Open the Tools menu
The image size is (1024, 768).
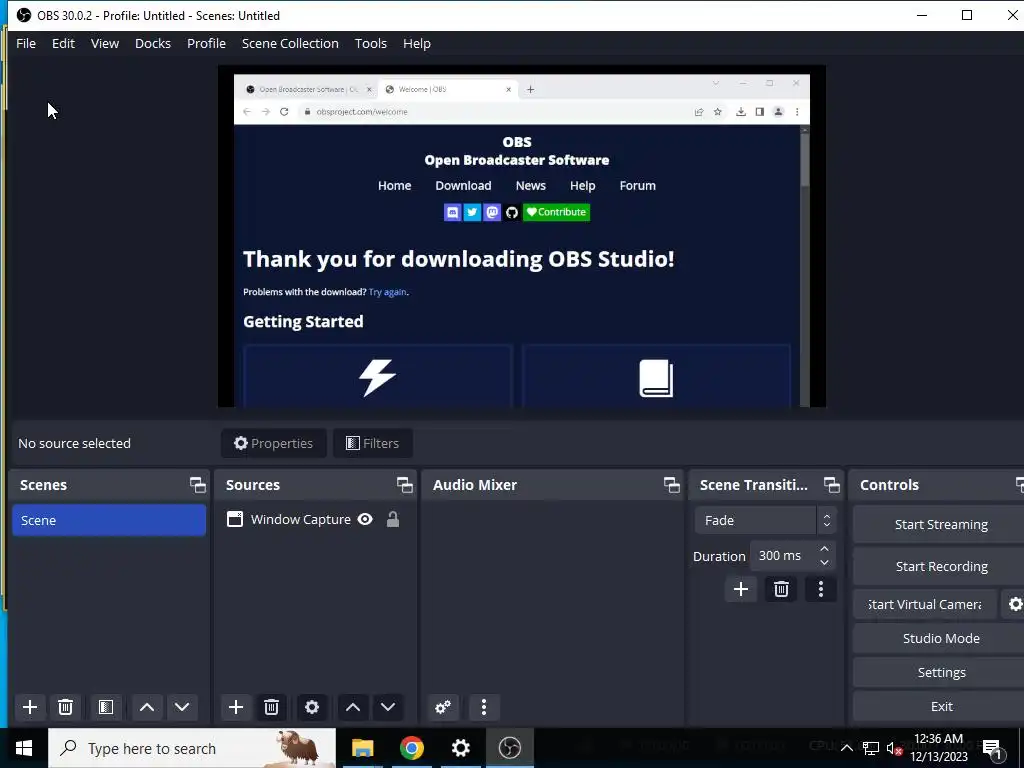tap(370, 44)
